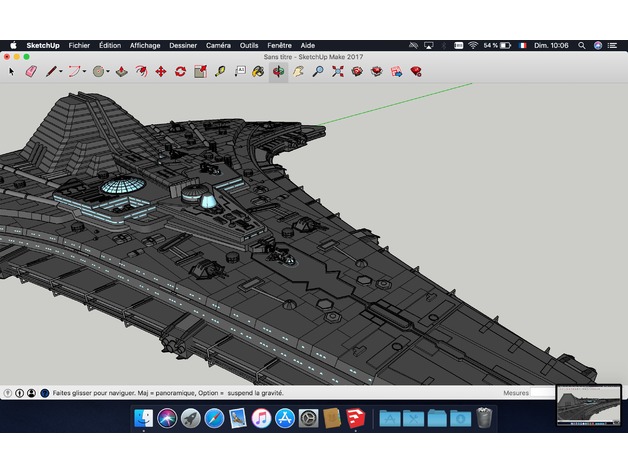Open the Affichage menu
Image resolution: width=628 pixels, height=472 pixels.
pyautogui.click(x=145, y=45)
